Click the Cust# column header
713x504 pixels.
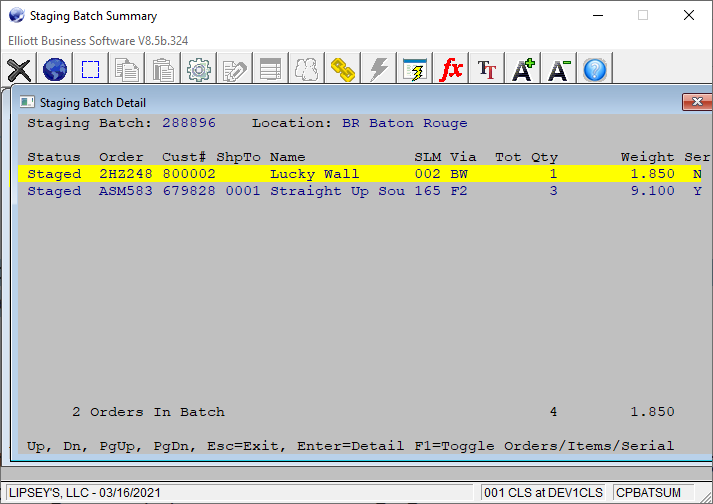click(184, 157)
